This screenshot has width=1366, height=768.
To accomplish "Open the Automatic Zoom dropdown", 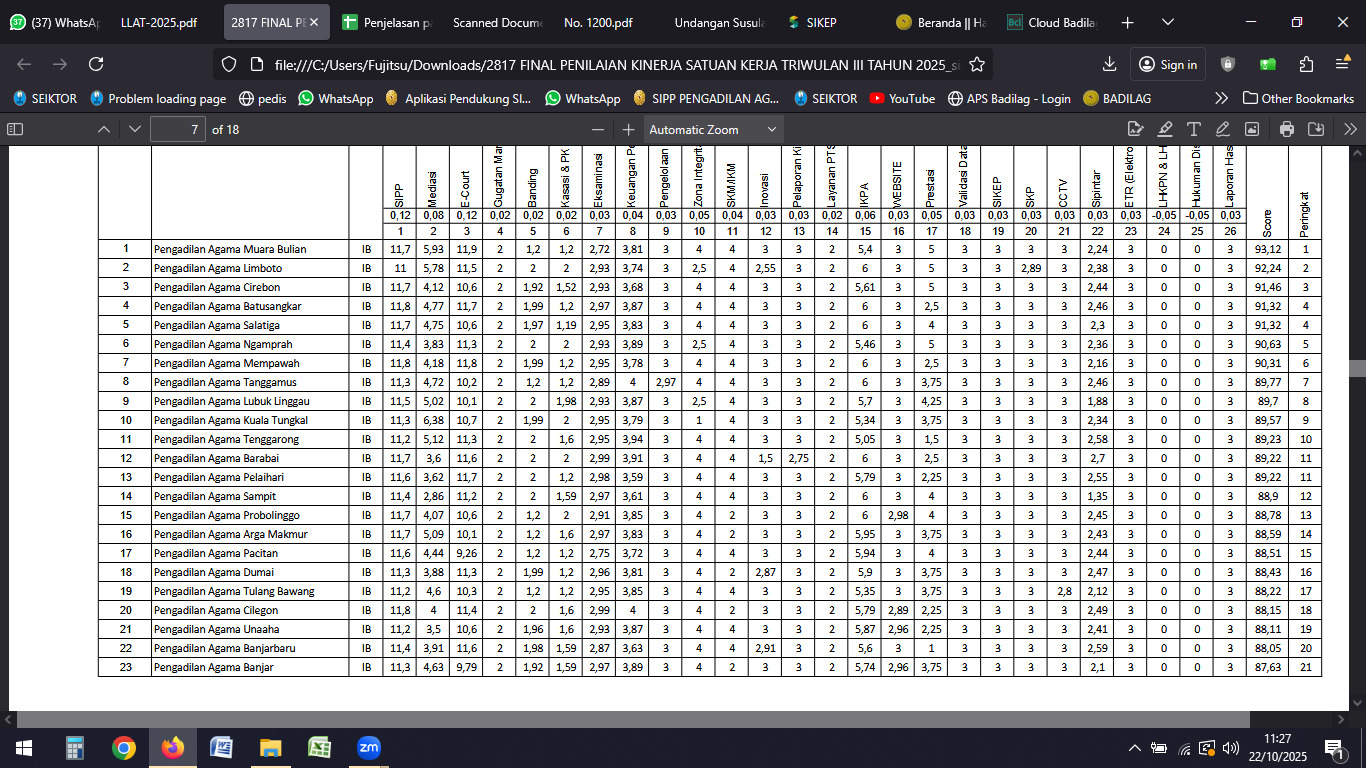I will (713, 129).
